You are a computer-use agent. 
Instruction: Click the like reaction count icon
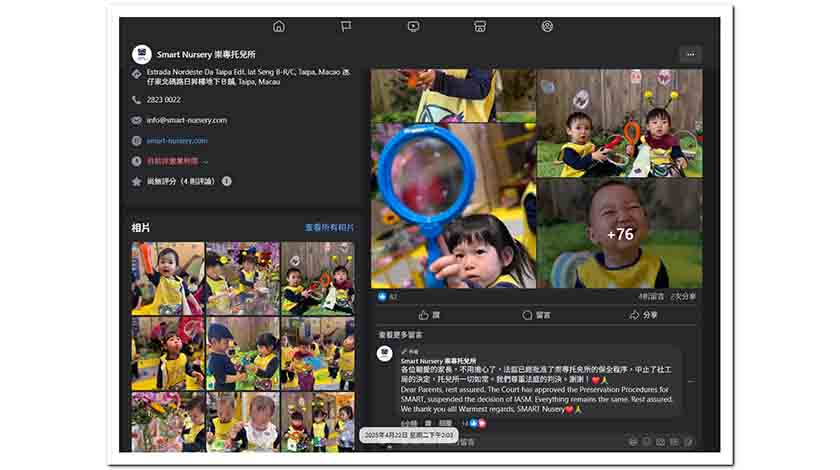pos(382,297)
